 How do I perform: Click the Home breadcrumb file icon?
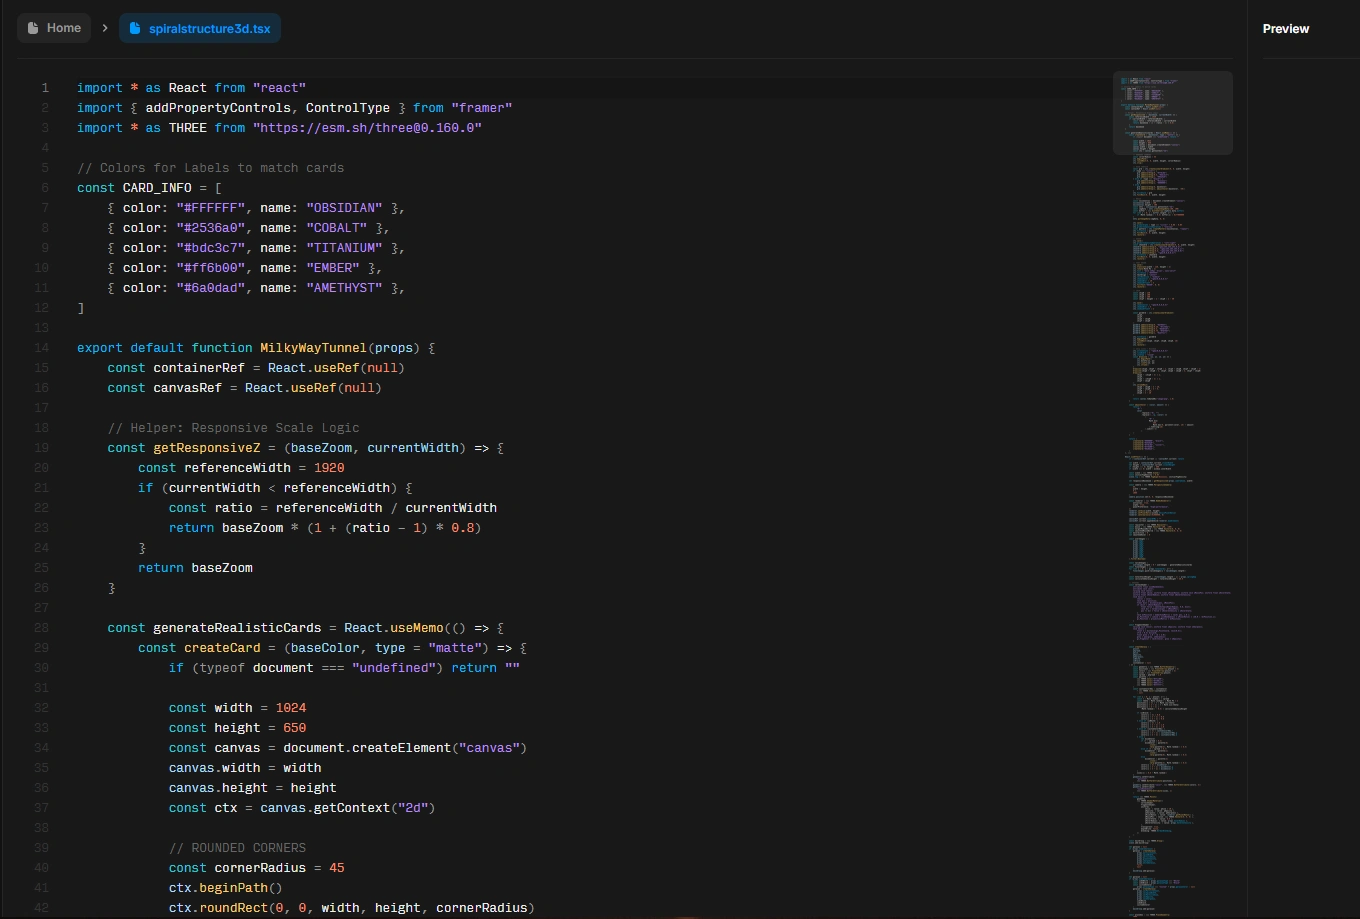(33, 28)
